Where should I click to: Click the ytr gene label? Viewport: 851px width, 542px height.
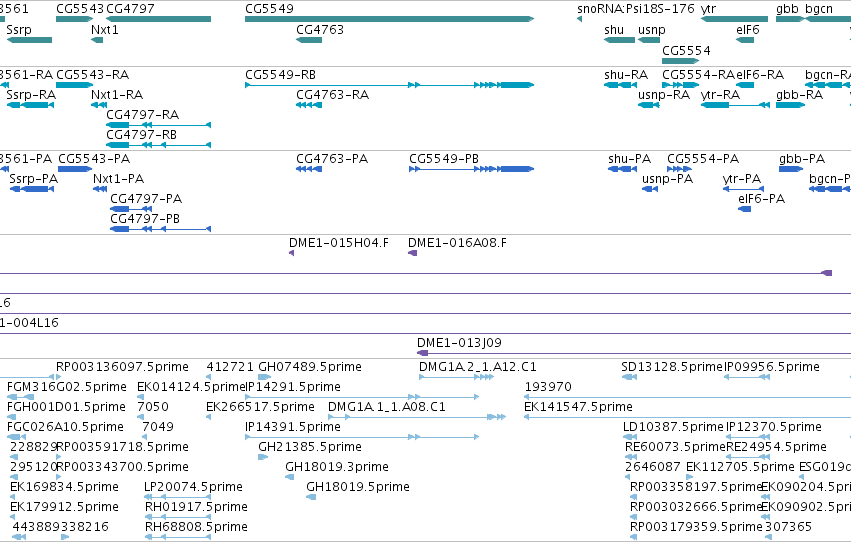click(x=708, y=9)
